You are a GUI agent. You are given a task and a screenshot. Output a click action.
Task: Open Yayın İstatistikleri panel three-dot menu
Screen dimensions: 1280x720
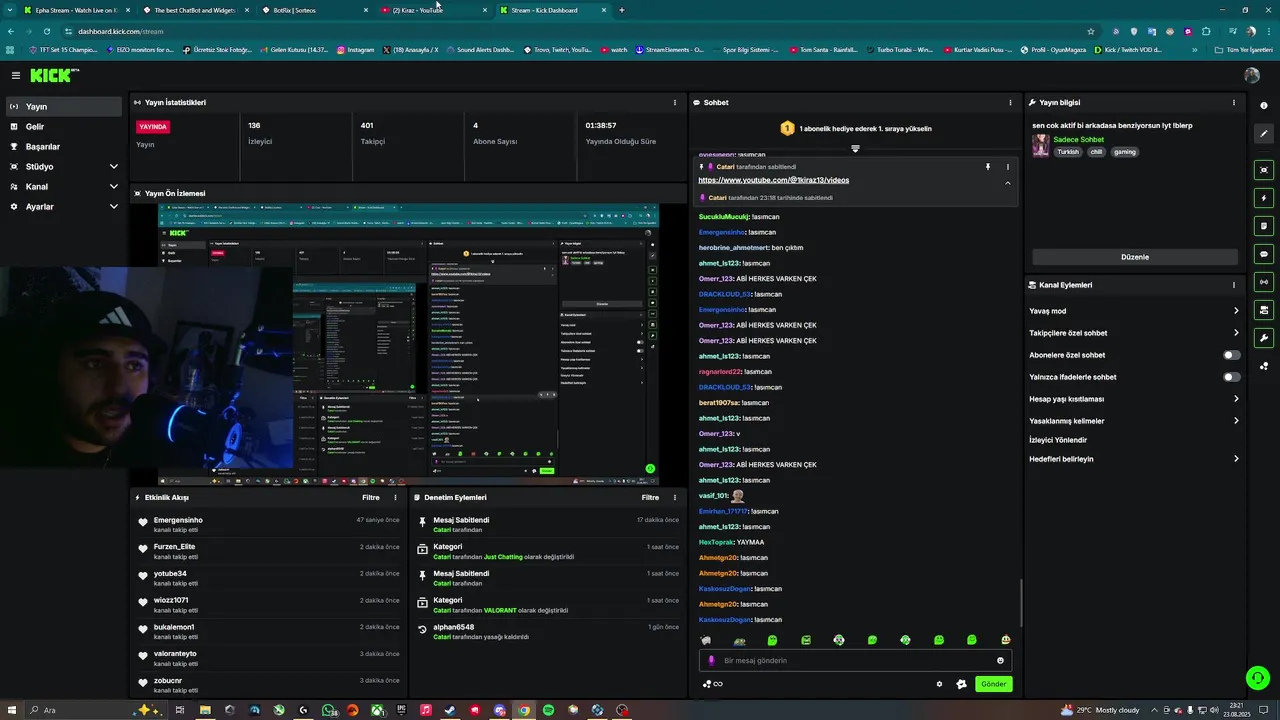coord(674,102)
